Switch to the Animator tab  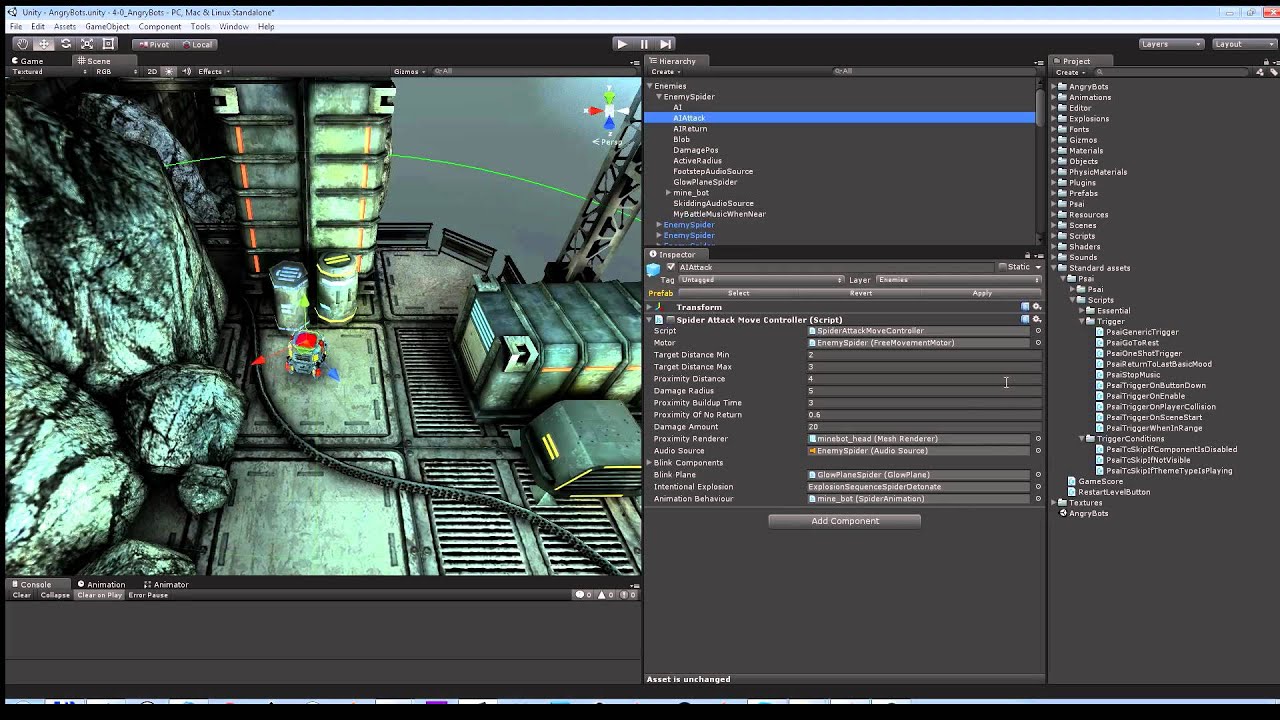click(x=166, y=584)
